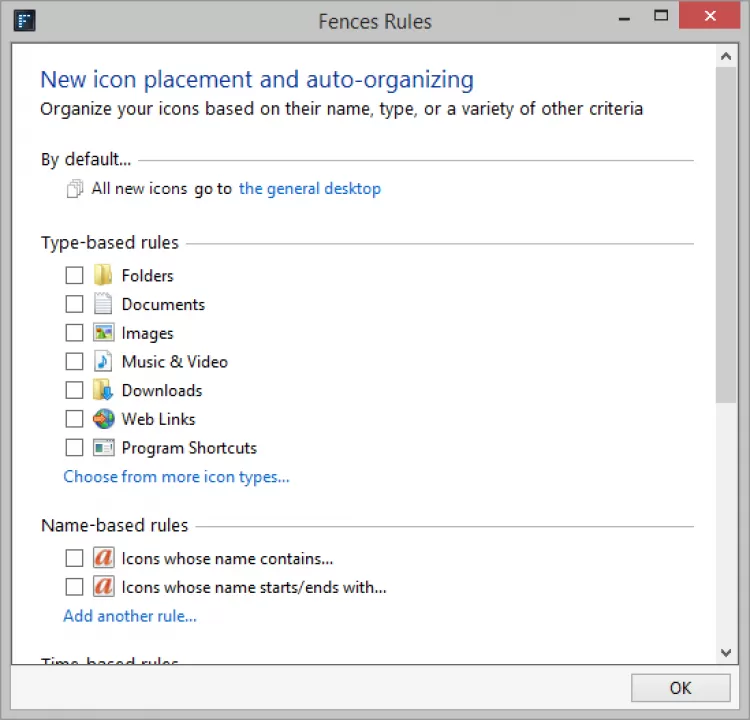
Task: Check the Images type rule
Action: click(74, 333)
